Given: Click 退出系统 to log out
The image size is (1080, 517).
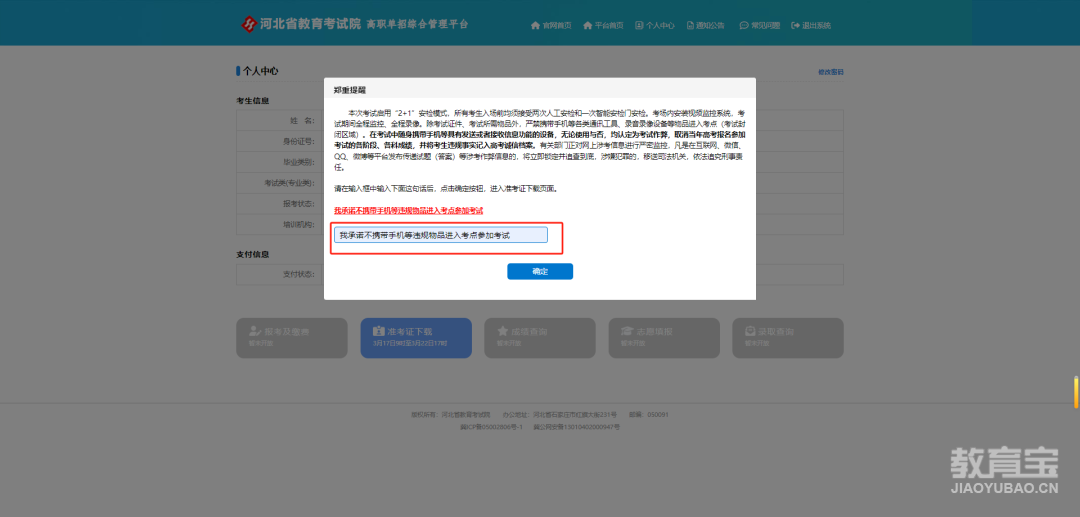Looking at the screenshot, I should click(x=811, y=25).
